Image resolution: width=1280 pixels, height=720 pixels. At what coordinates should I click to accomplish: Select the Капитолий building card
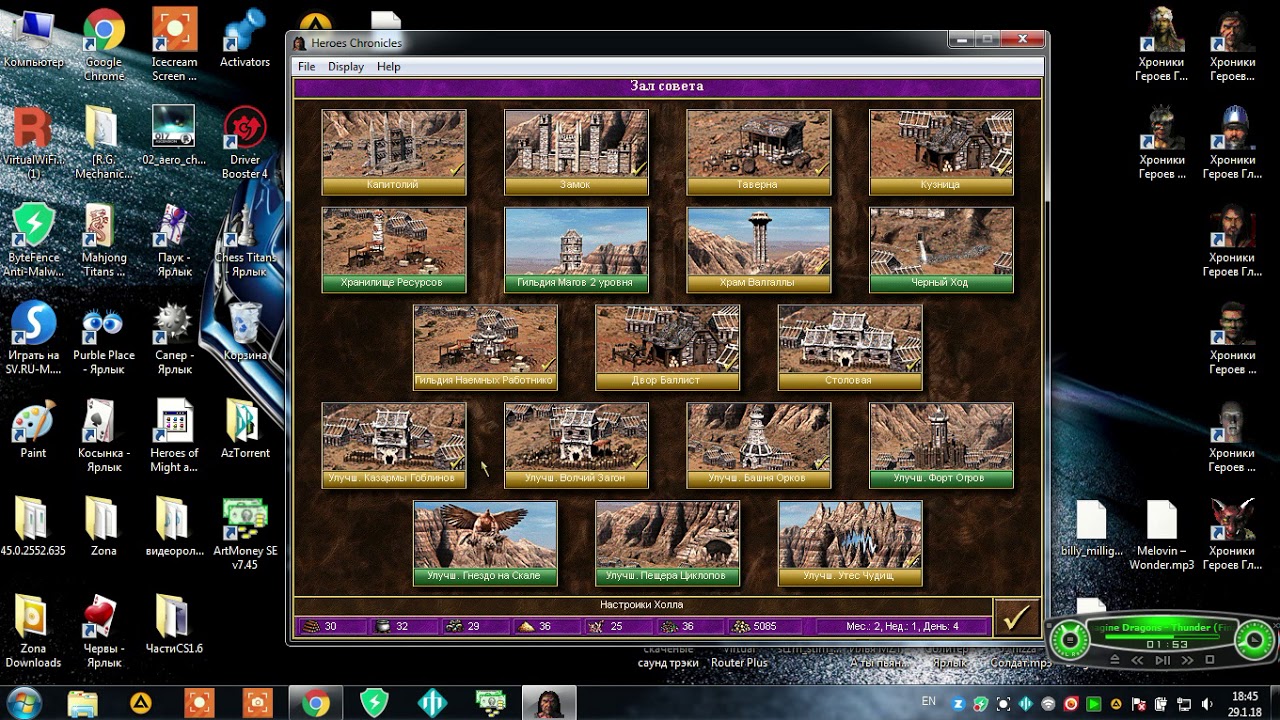click(394, 152)
